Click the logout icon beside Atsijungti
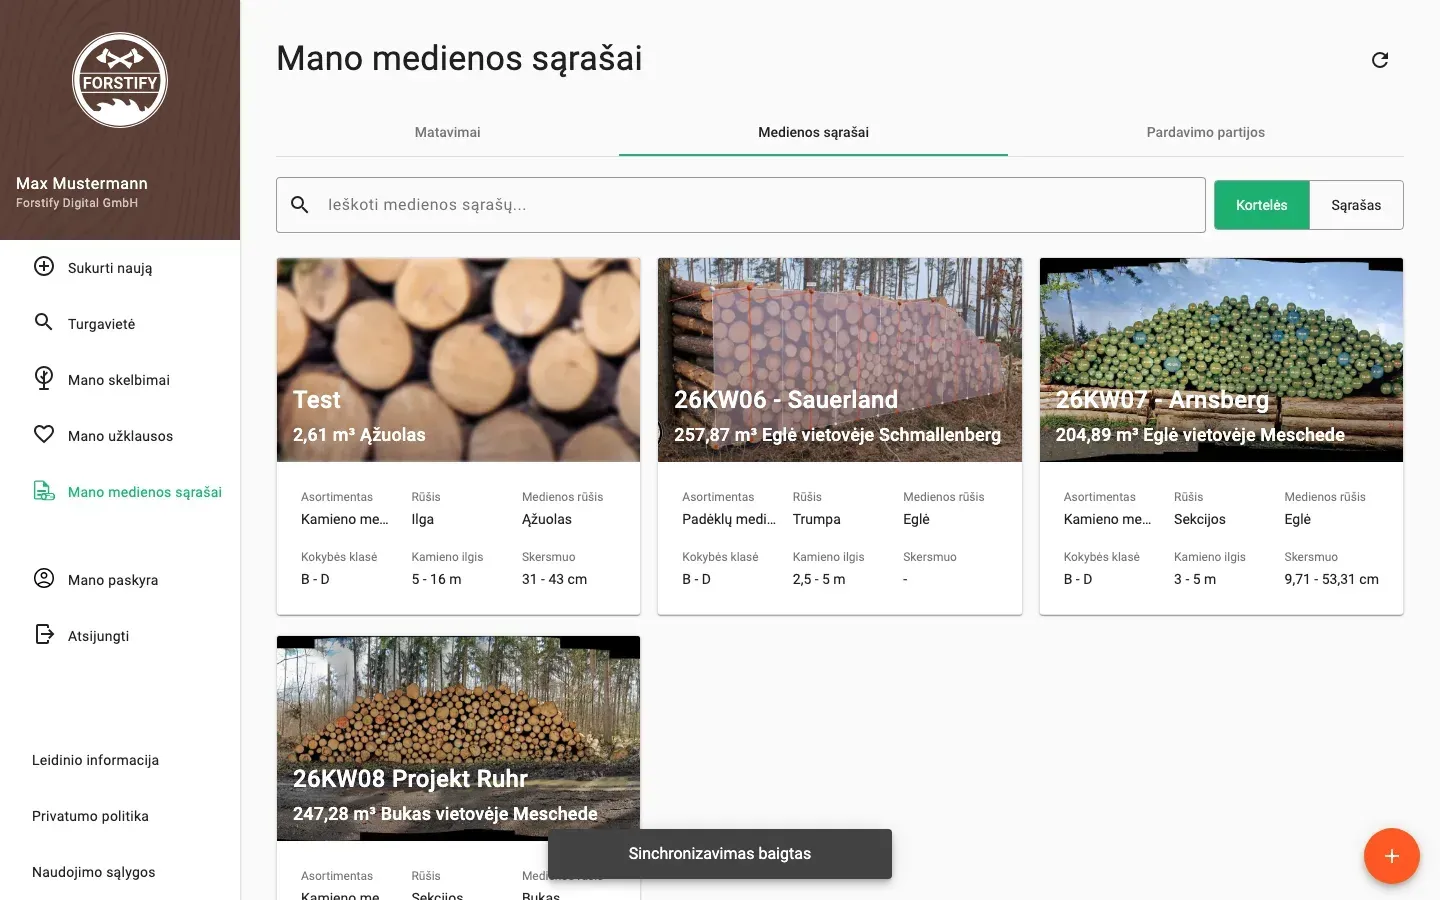This screenshot has width=1440, height=900. click(44, 634)
